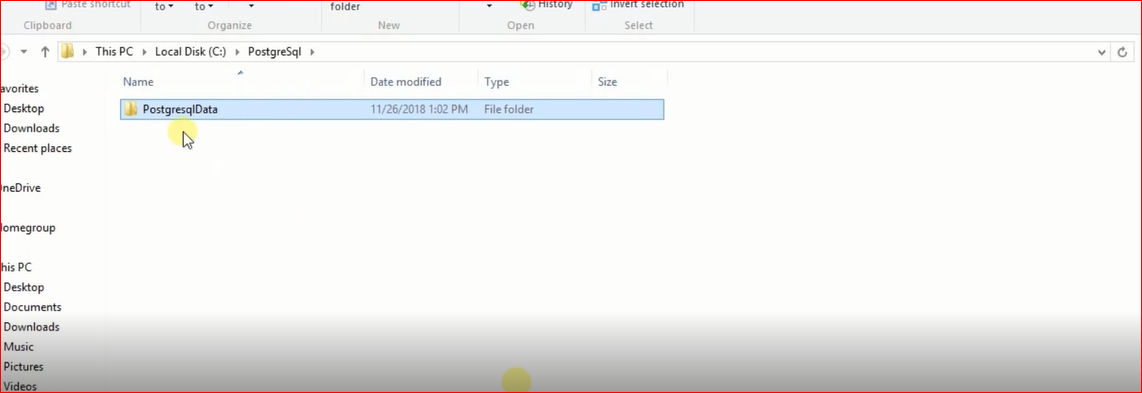Viewport: 1142px width, 393px height.
Task: Click the Paste shortcut ribbon icon
Action: click(x=51, y=4)
